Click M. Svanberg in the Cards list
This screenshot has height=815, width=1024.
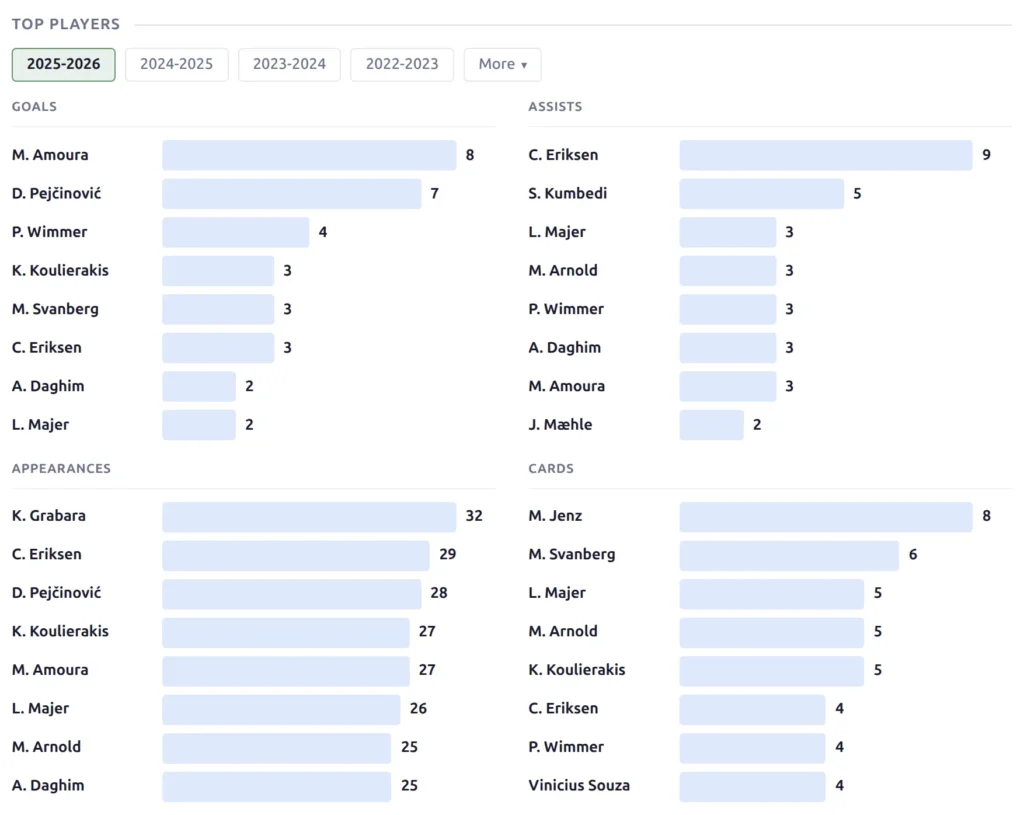tap(572, 554)
